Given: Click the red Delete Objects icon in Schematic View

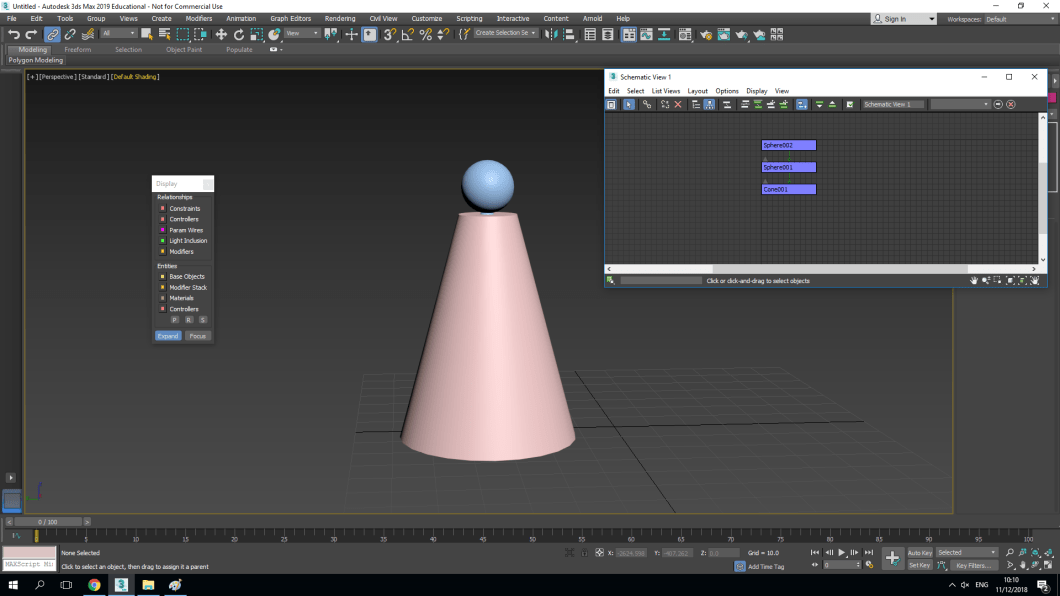Looking at the screenshot, I should pyautogui.click(x=676, y=104).
